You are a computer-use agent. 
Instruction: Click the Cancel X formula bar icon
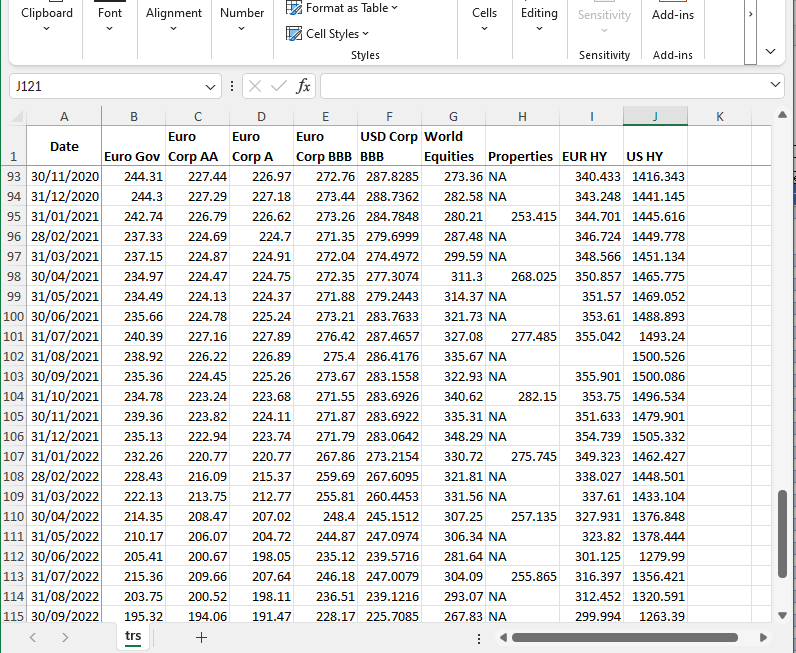click(x=255, y=86)
